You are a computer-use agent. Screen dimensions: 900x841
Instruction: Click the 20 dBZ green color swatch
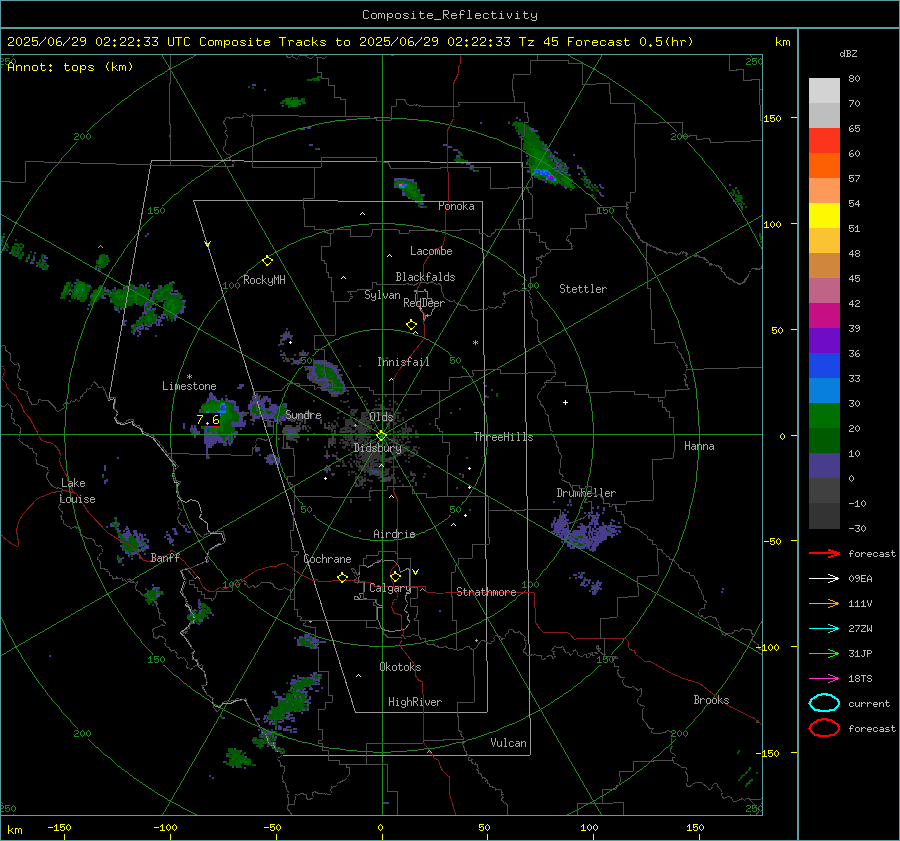(x=824, y=416)
